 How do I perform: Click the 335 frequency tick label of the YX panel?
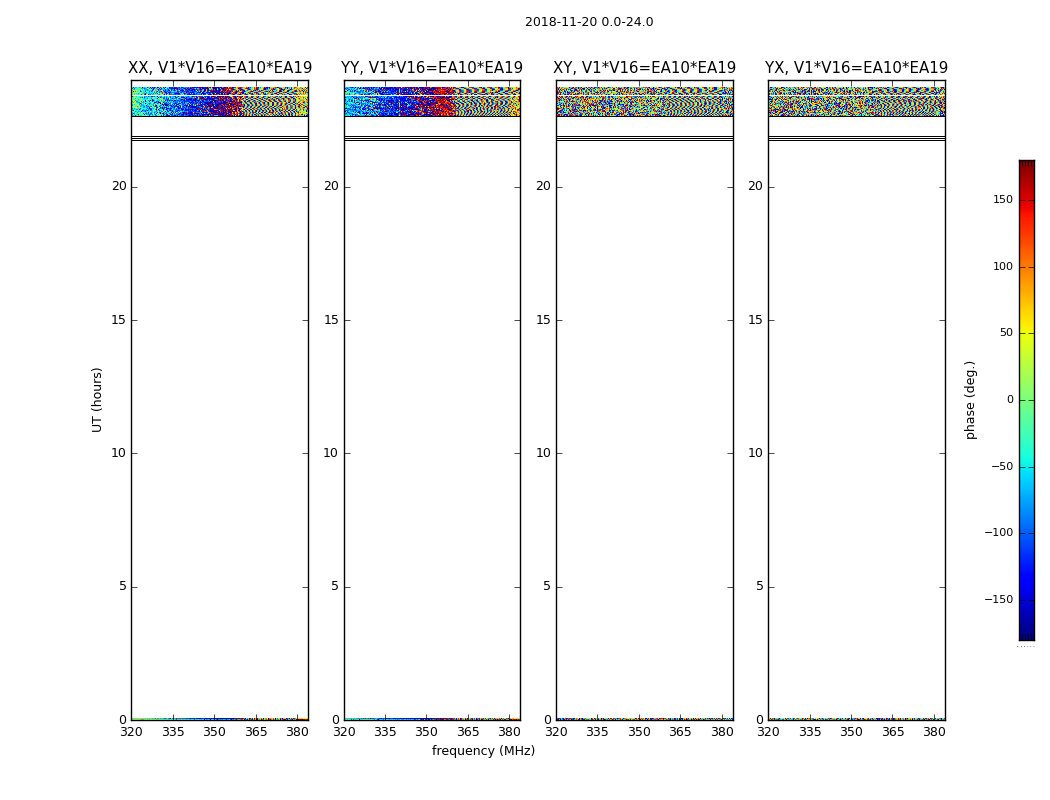coord(810,732)
